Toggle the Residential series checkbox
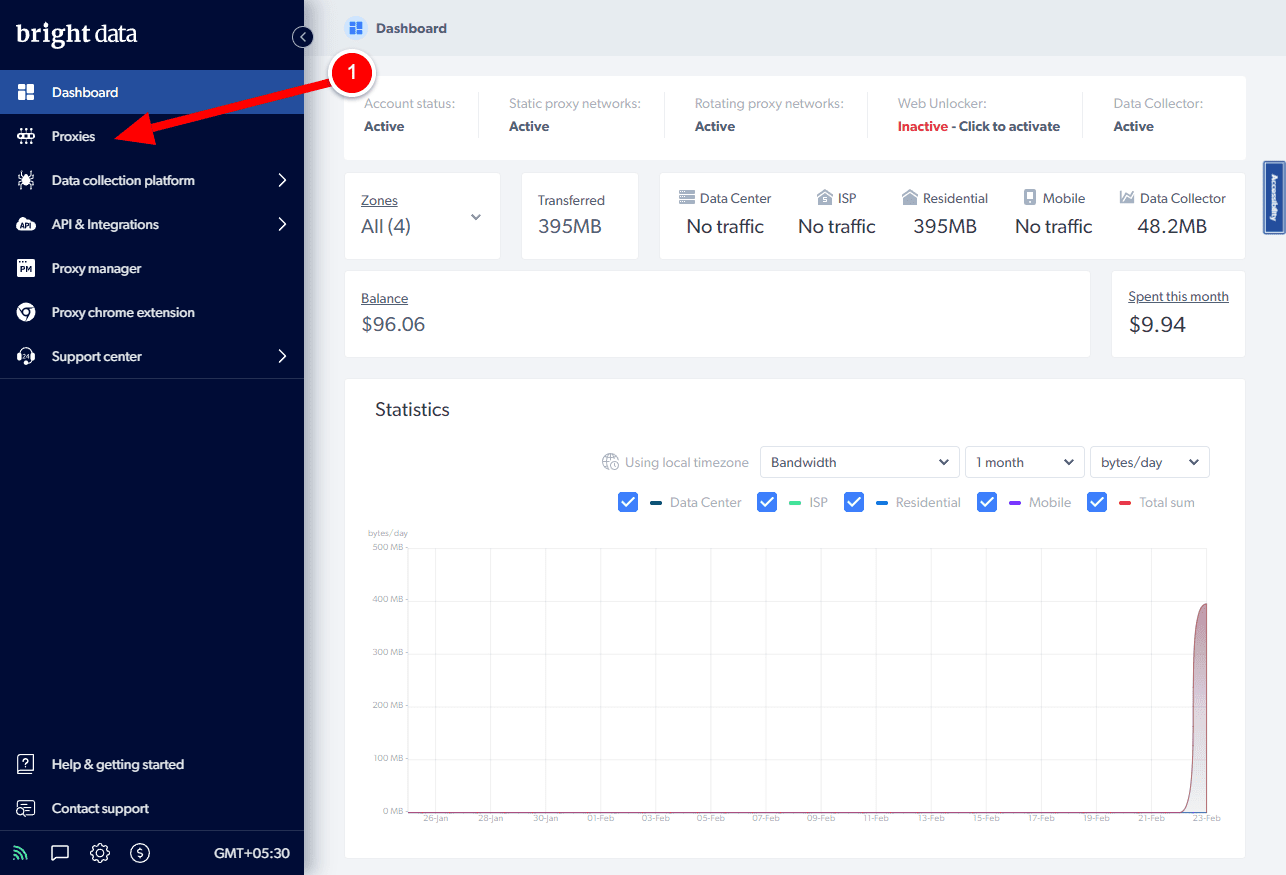Screen dimensions: 1286x875 854,502
